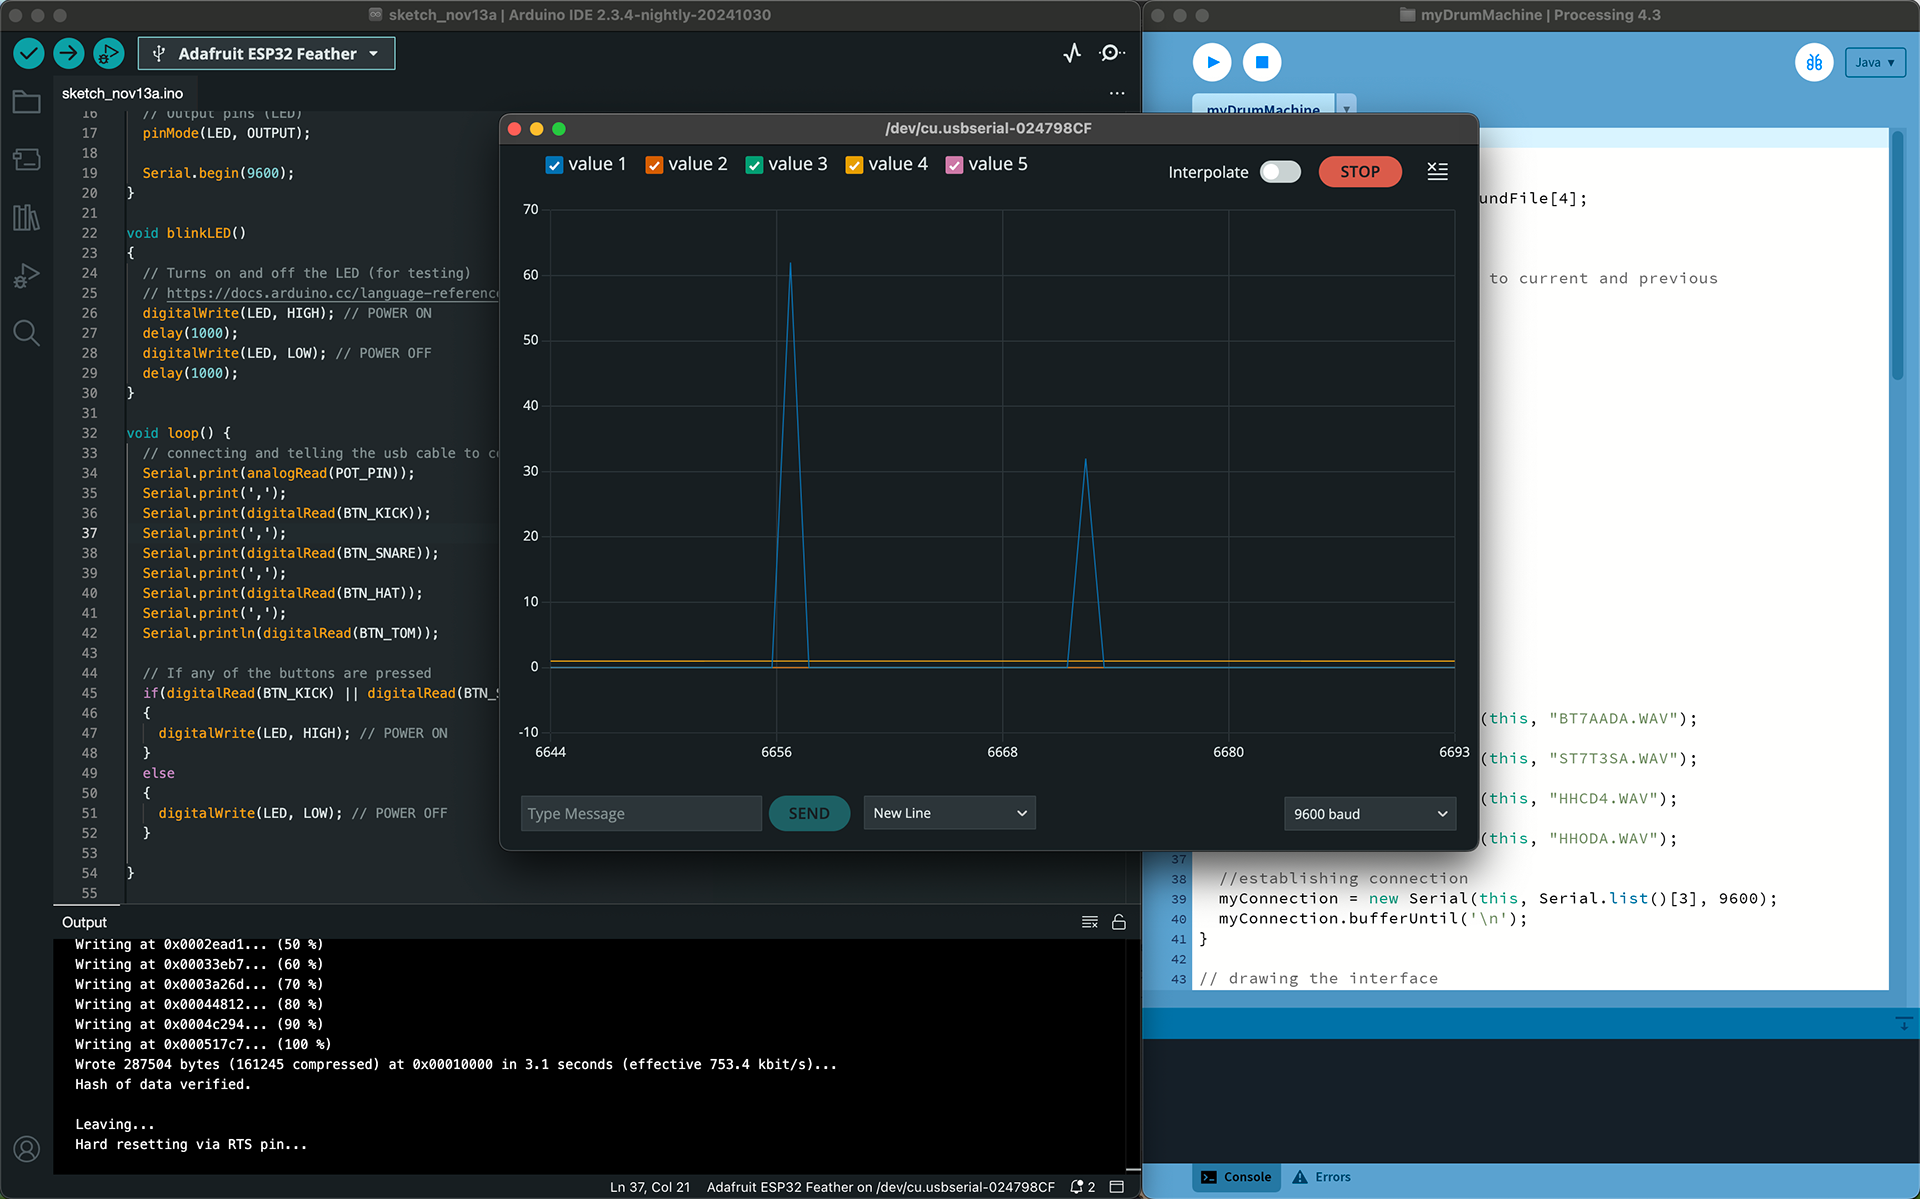Click the Upload arrow button in Arduino IDE

69,53
